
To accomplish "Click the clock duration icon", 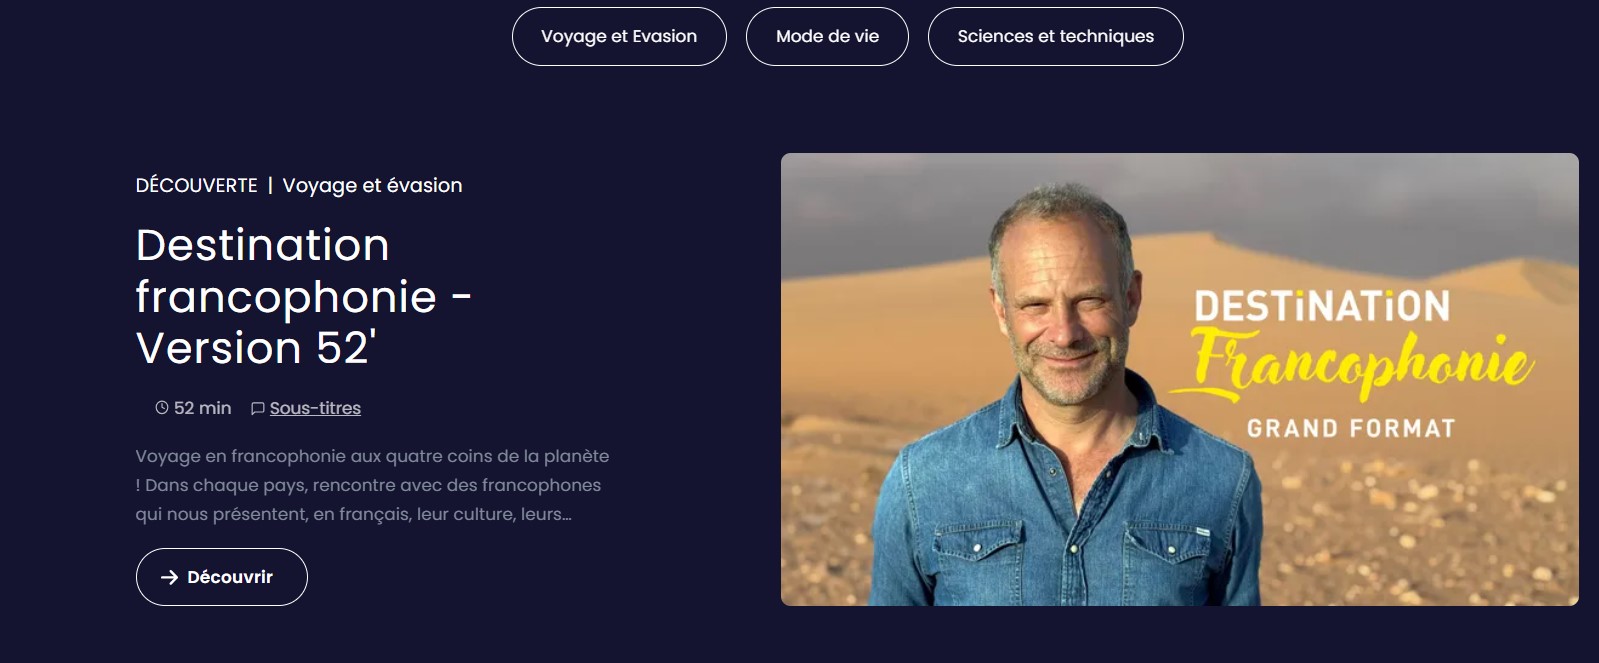I will (162, 408).
